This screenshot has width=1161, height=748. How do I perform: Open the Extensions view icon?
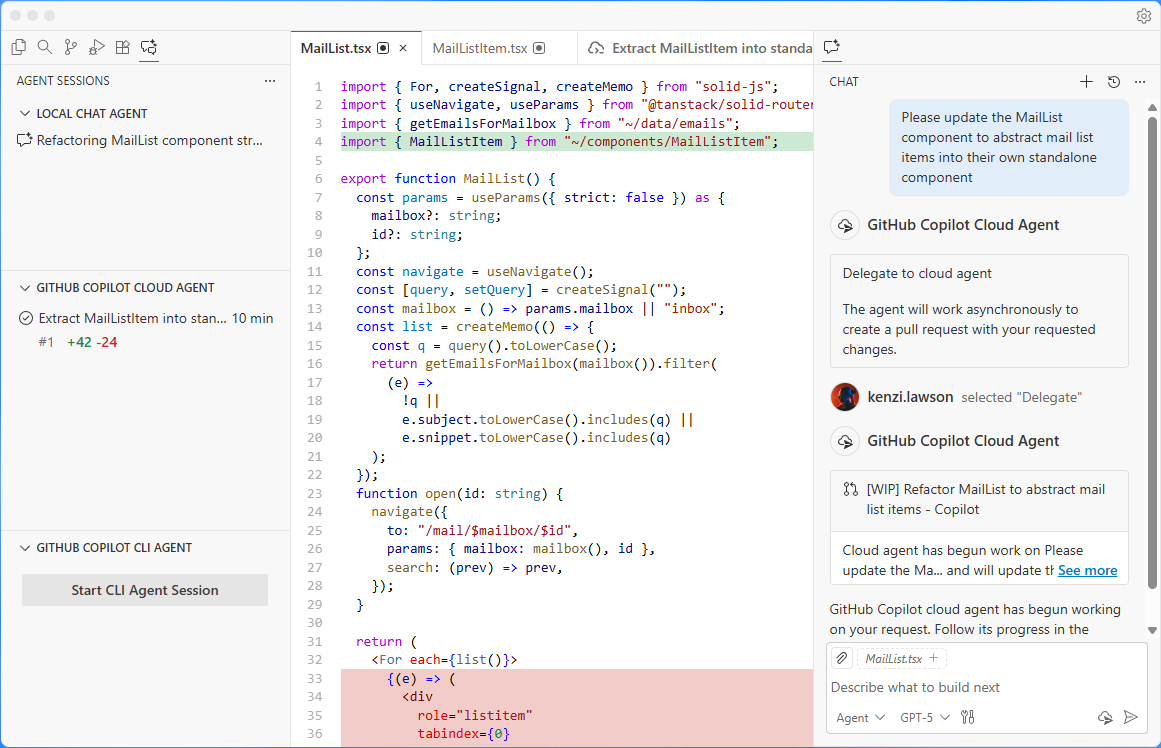pos(123,47)
